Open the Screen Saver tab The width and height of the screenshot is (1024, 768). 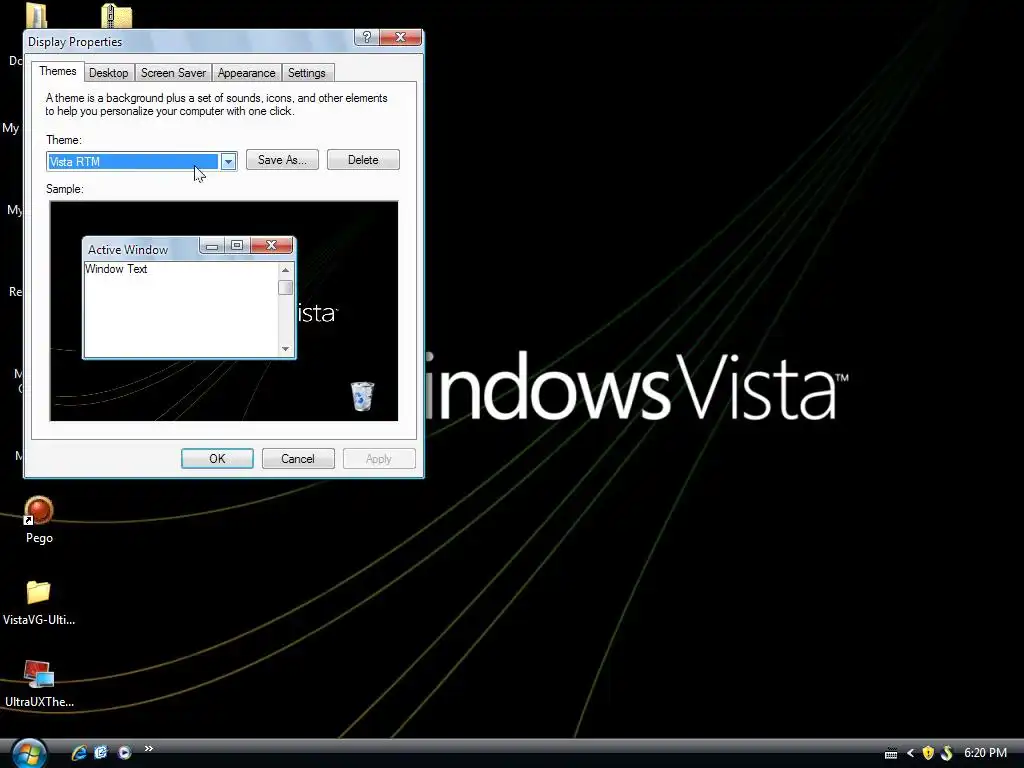pyautogui.click(x=173, y=73)
